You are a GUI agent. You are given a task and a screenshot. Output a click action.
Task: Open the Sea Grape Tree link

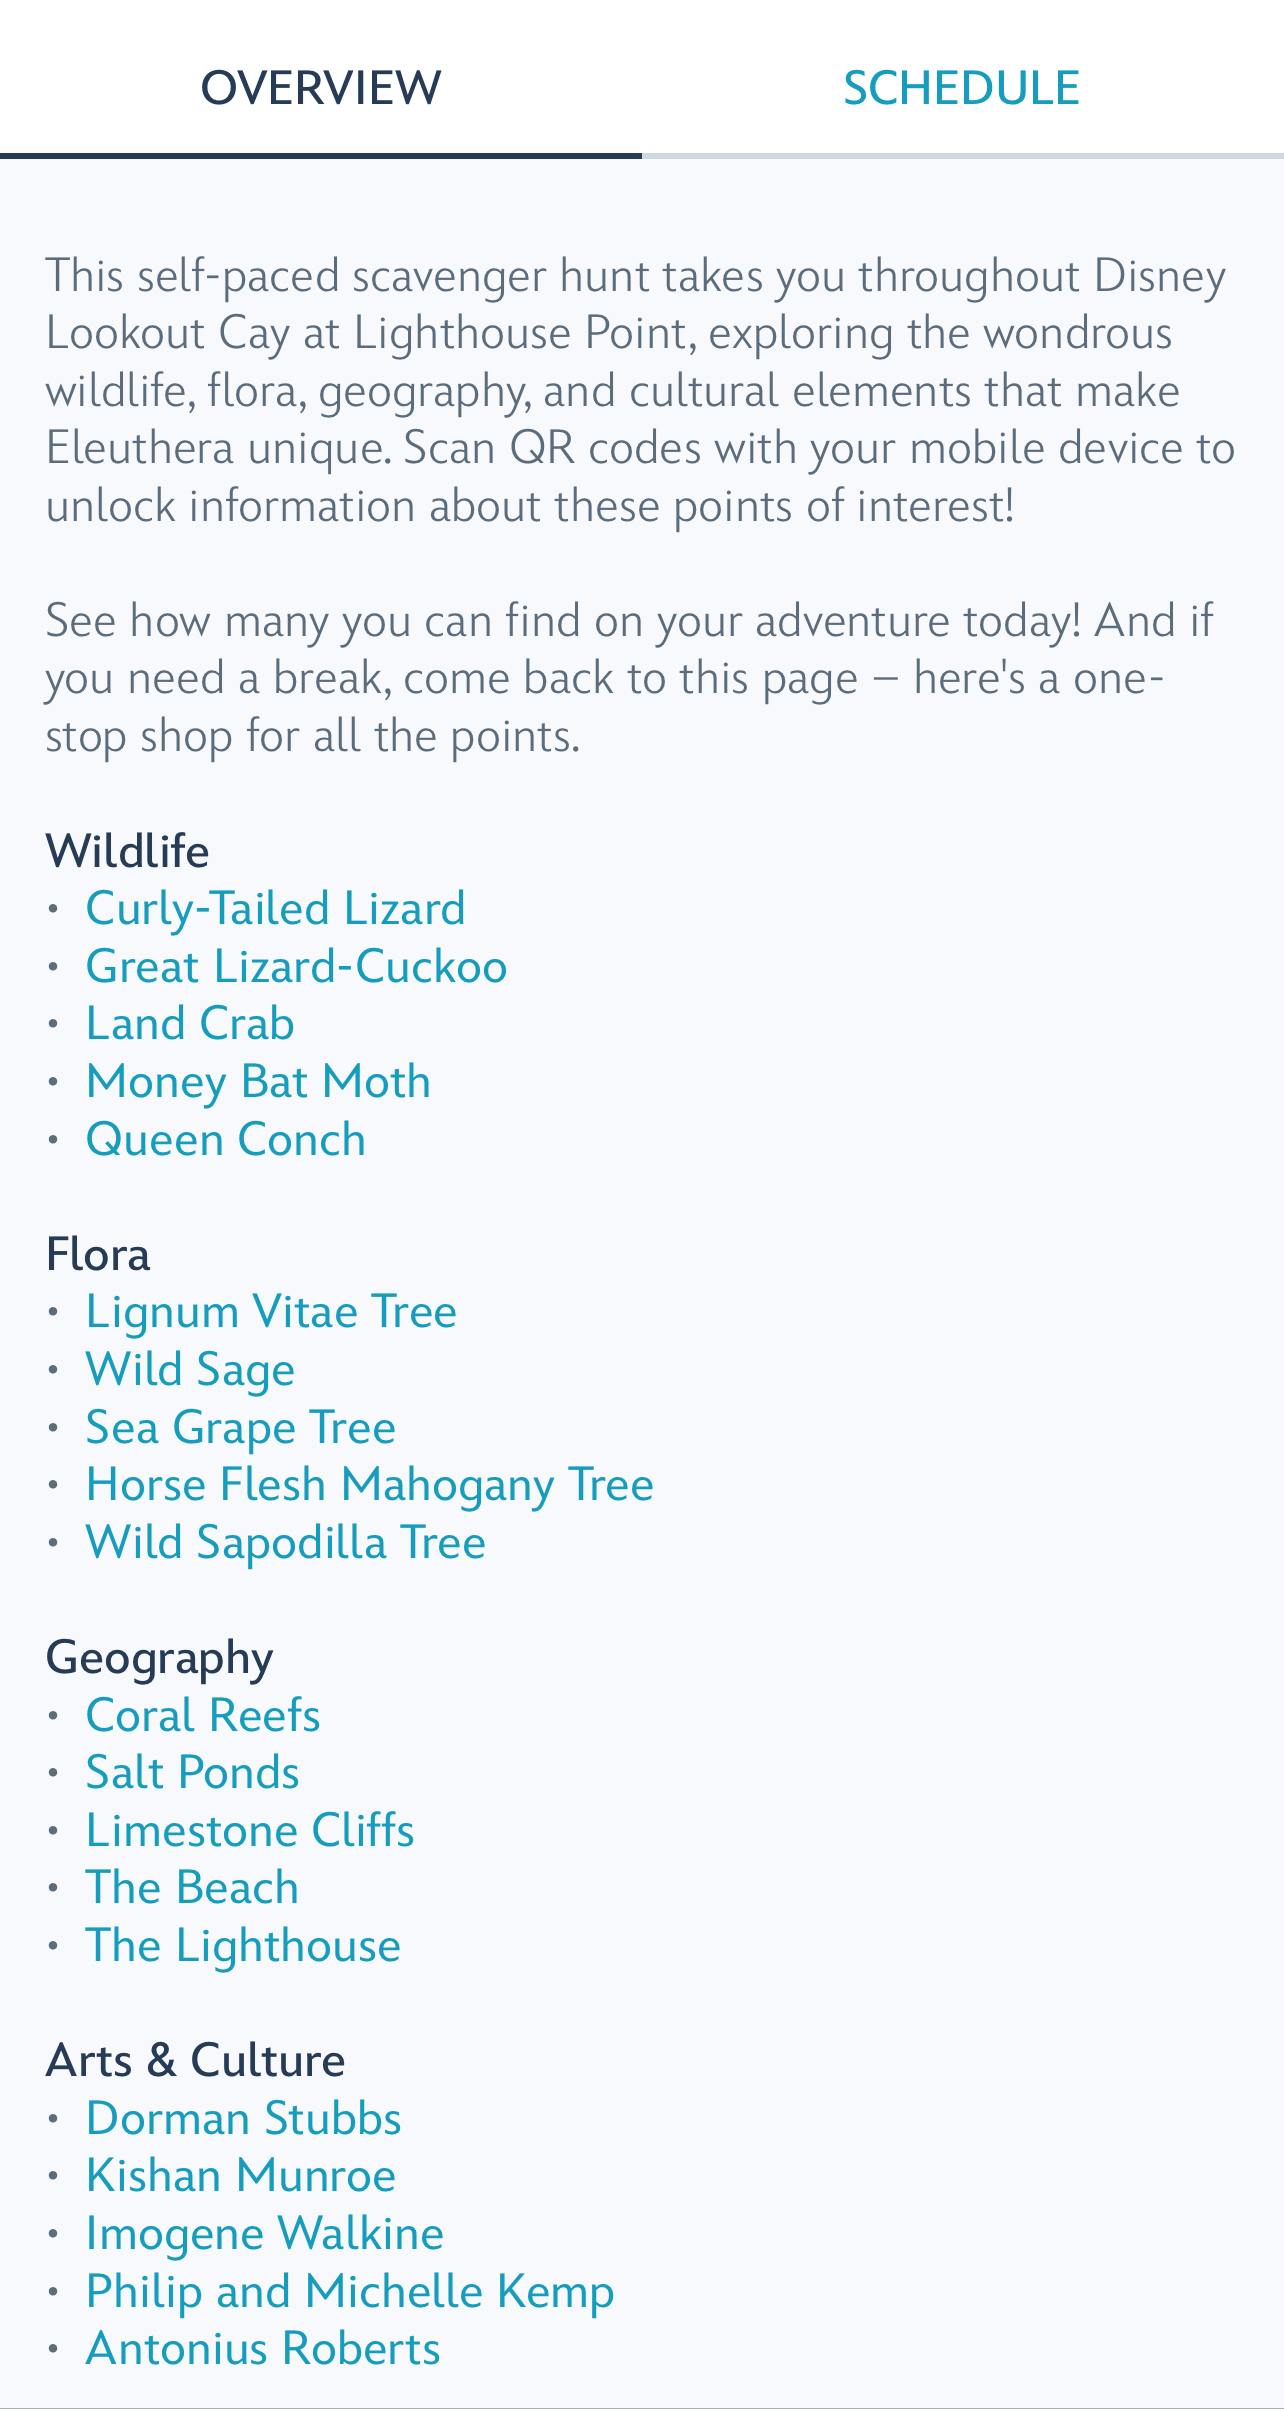click(241, 1427)
